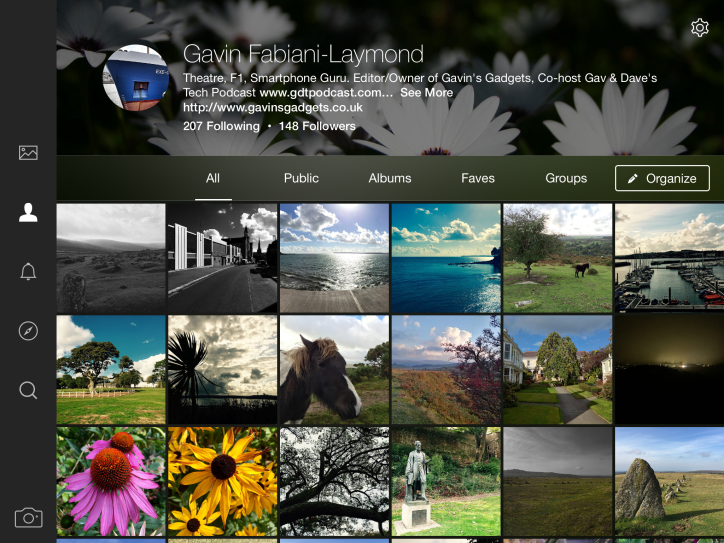Screen dimensions: 724x543
Task: Select the profile person icon in sidebar
Action: [x=28, y=212]
